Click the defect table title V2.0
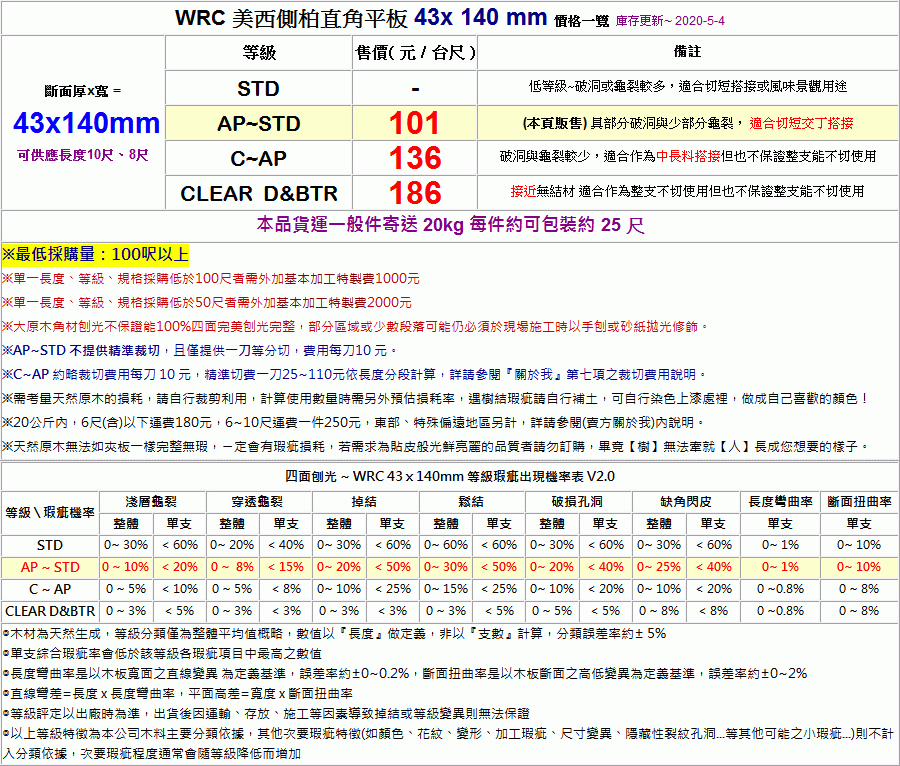900x766 pixels. coord(450,476)
